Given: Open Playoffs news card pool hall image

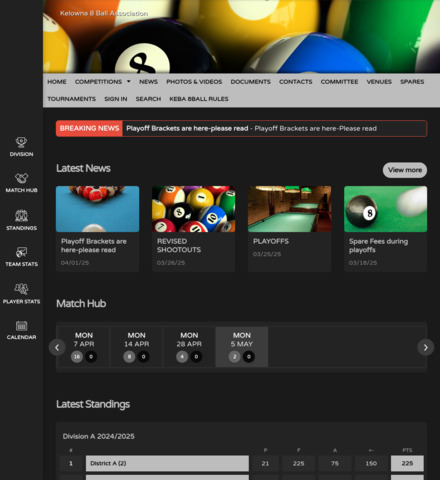Looking at the screenshot, I should tap(290, 209).
